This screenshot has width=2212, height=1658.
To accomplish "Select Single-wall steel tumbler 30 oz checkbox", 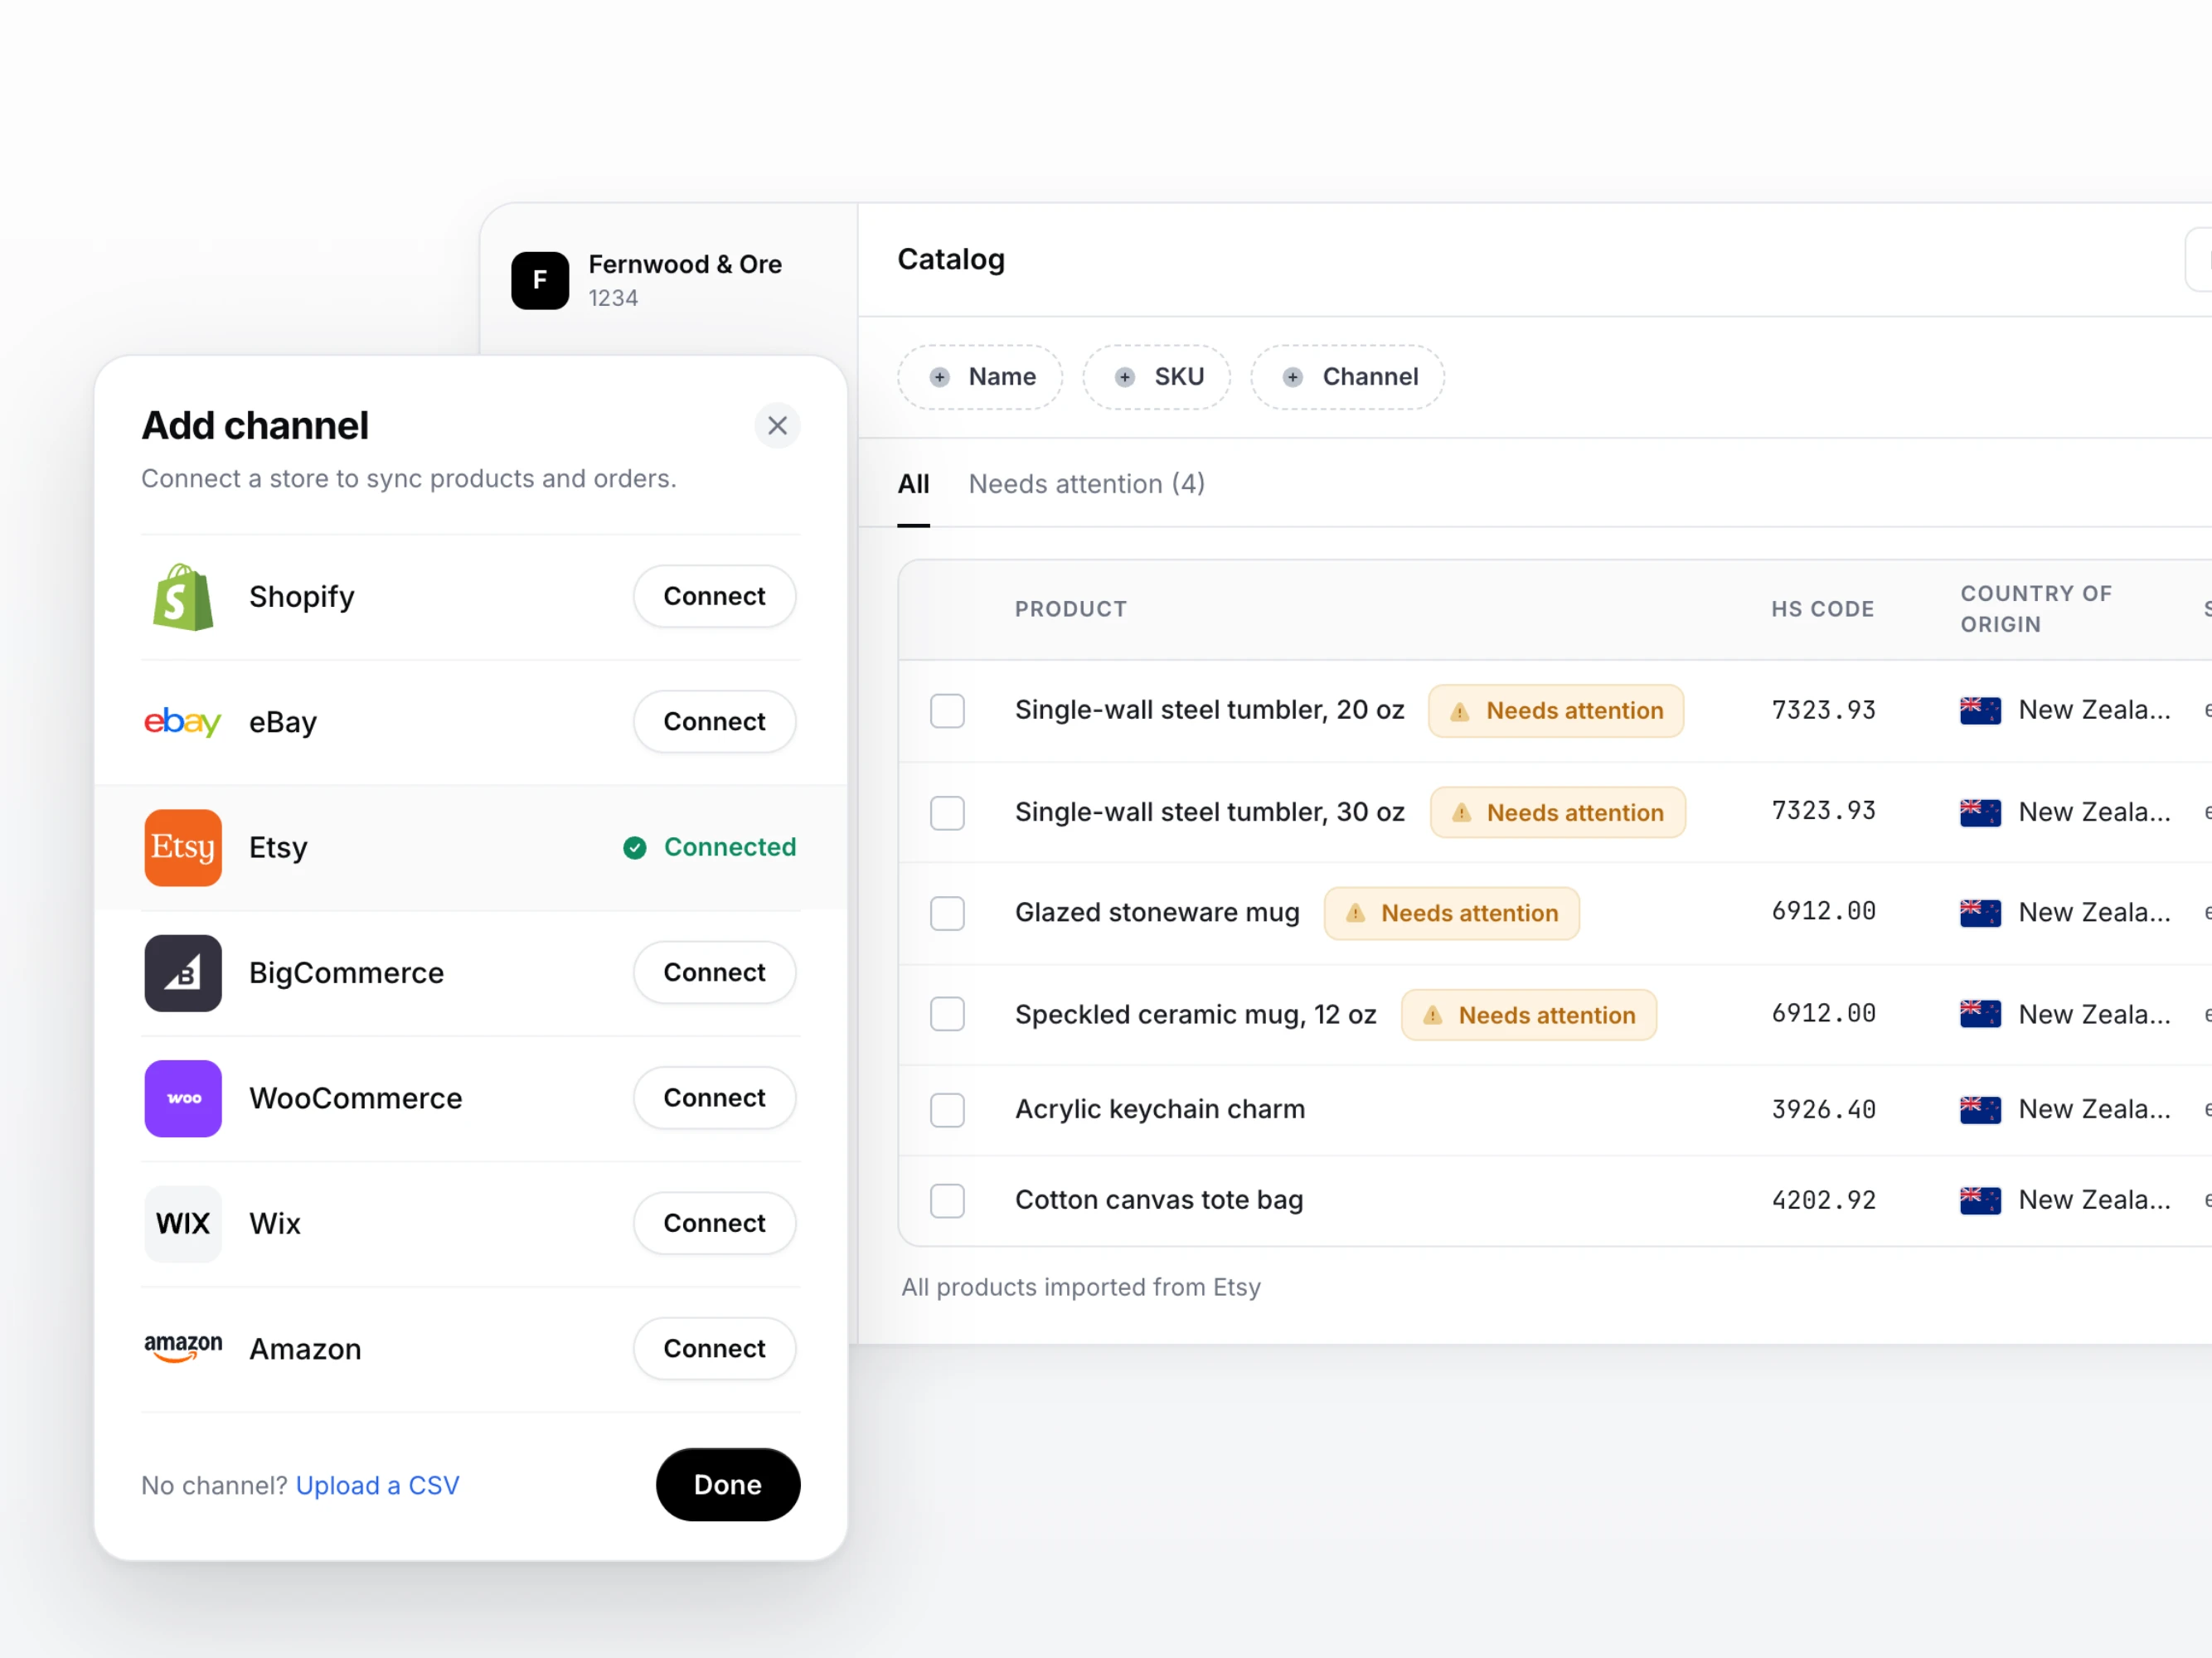I will (947, 813).
